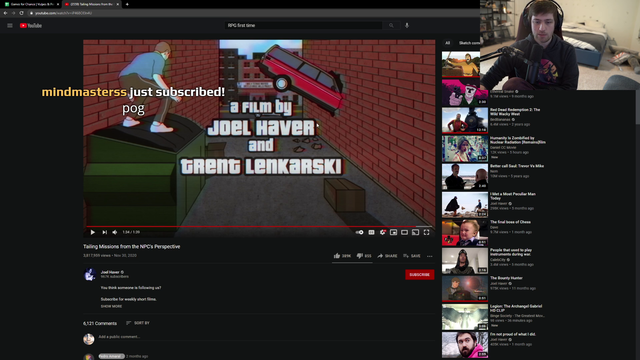The image size is (640, 360).
Task: Expand the description with SHOW MORE
Action: (111, 306)
